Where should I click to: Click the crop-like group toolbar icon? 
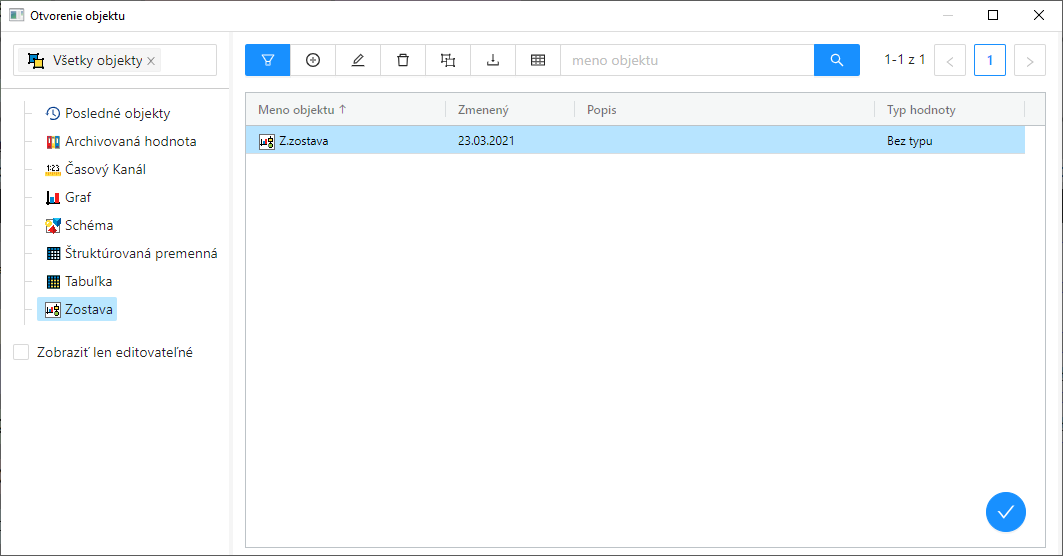[448, 60]
